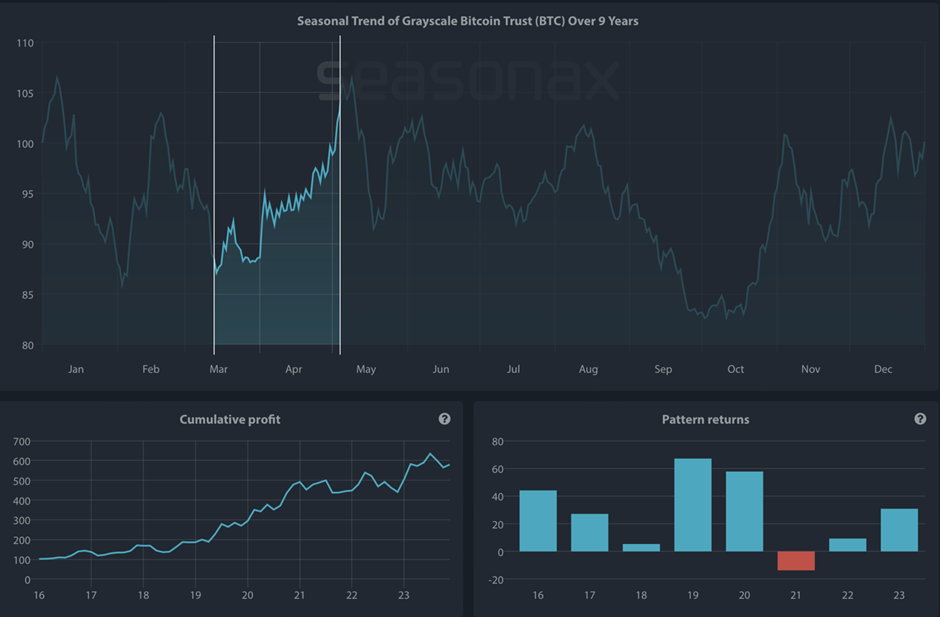Select the left white marker of the highlighted period
940x617 pixels.
(214, 195)
